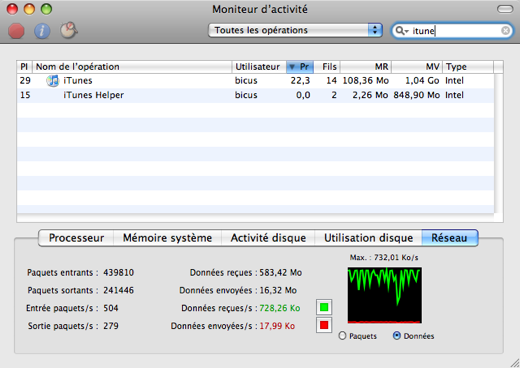Click the toolbar toggle pill at top right

click(x=505, y=9)
